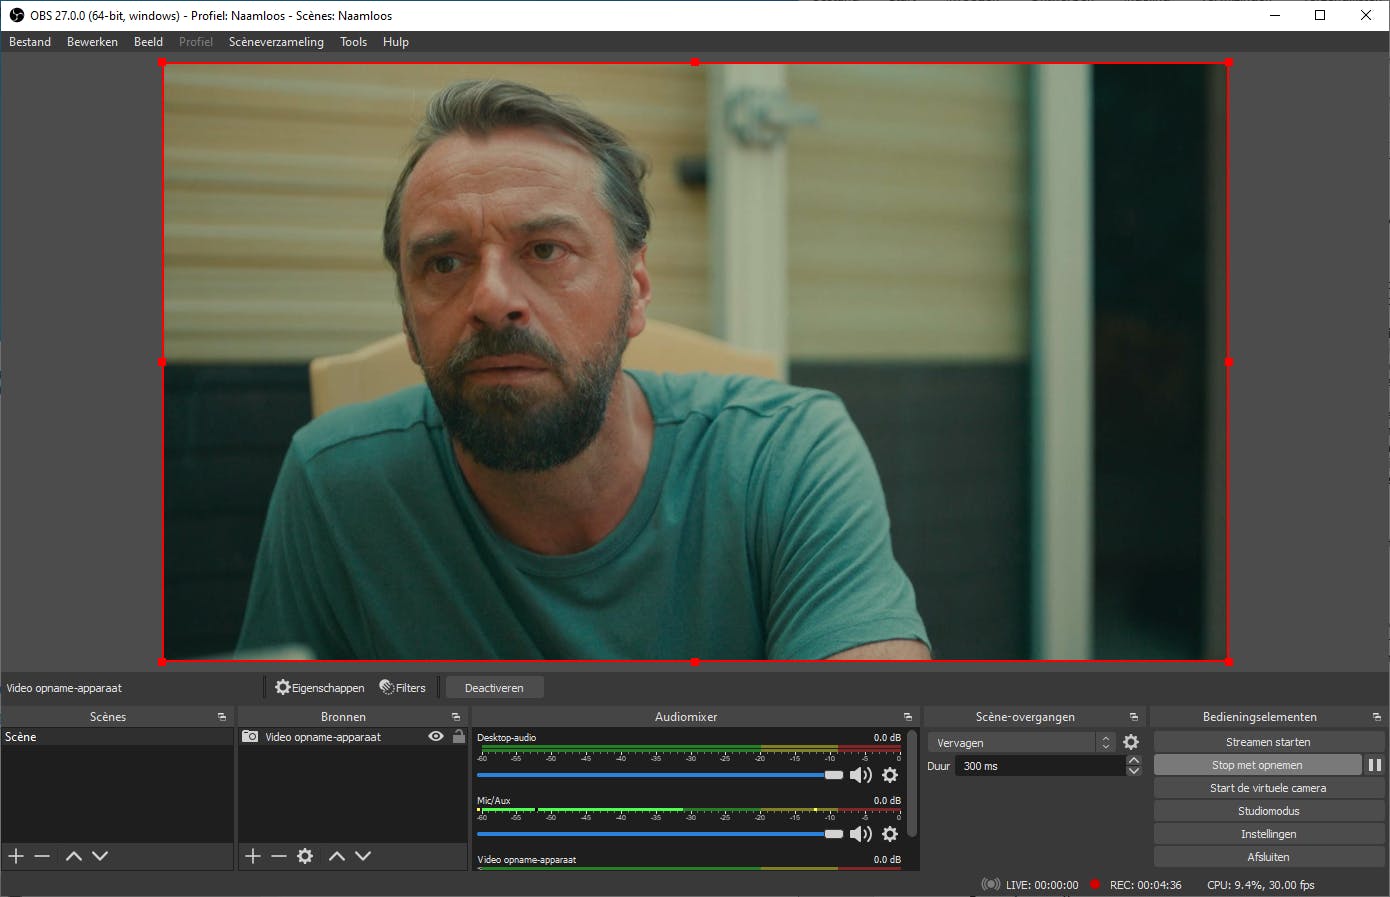Click the Stop met opnemen button

pos(1257,765)
